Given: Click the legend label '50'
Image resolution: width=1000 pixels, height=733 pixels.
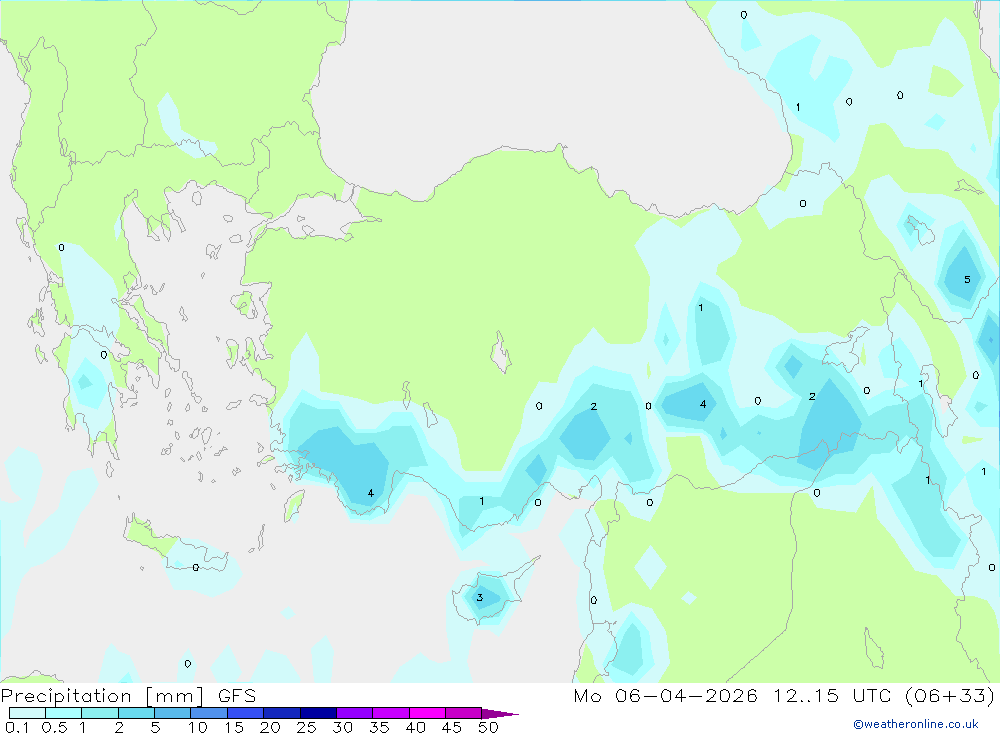Looking at the screenshot, I should click(x=488, y=727).
